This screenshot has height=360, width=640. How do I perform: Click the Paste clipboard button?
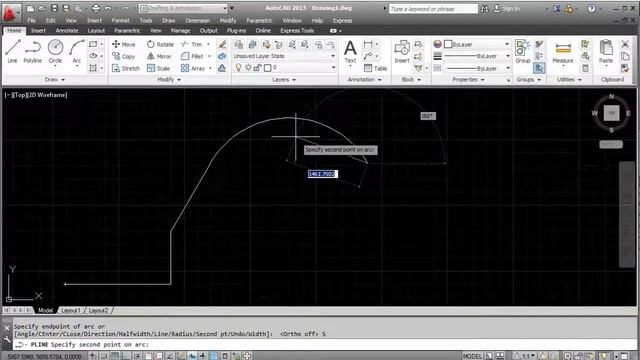click(x=606, y=51)
